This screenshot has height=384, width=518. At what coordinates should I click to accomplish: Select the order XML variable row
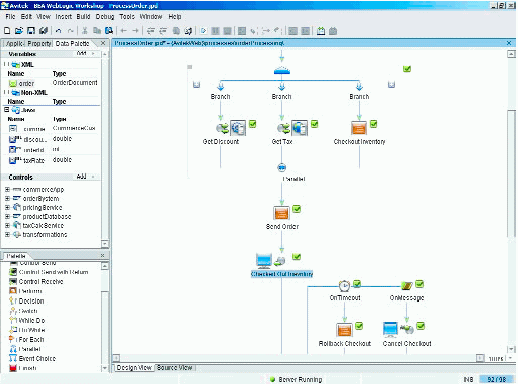[53, 83]
